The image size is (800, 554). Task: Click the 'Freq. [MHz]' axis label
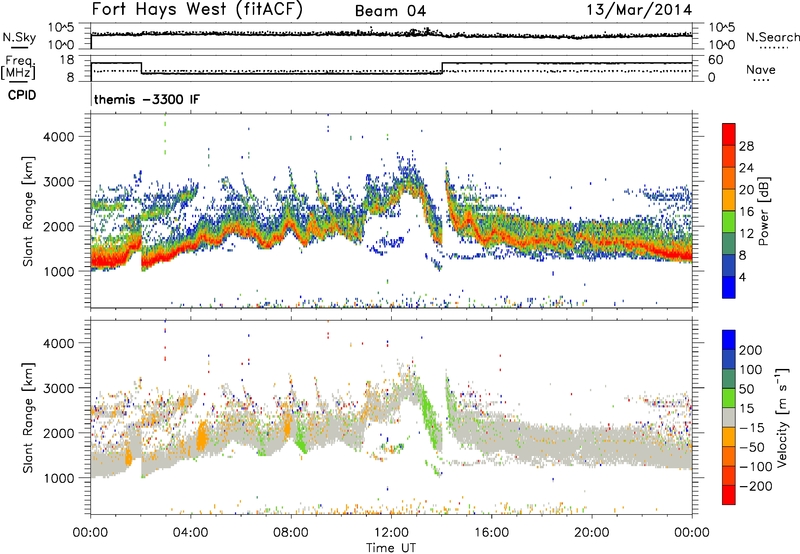point(18,67)
